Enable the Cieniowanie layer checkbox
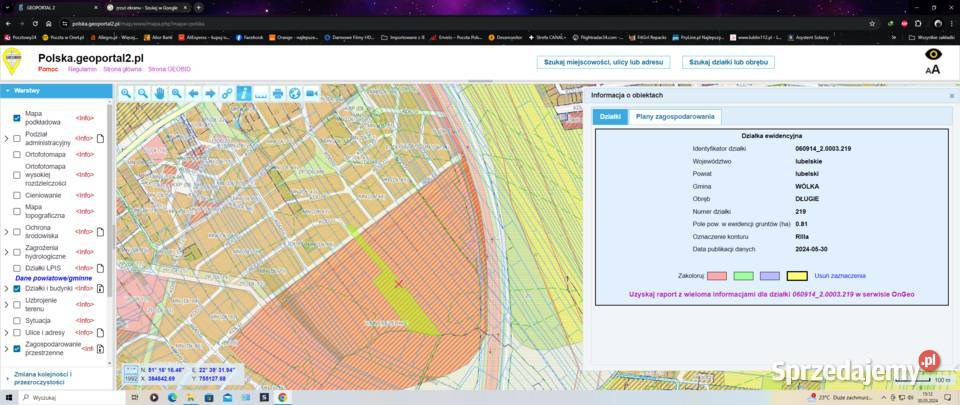This screenshot has width=960, height=405. pyautogui.click(x=17, y=195)
